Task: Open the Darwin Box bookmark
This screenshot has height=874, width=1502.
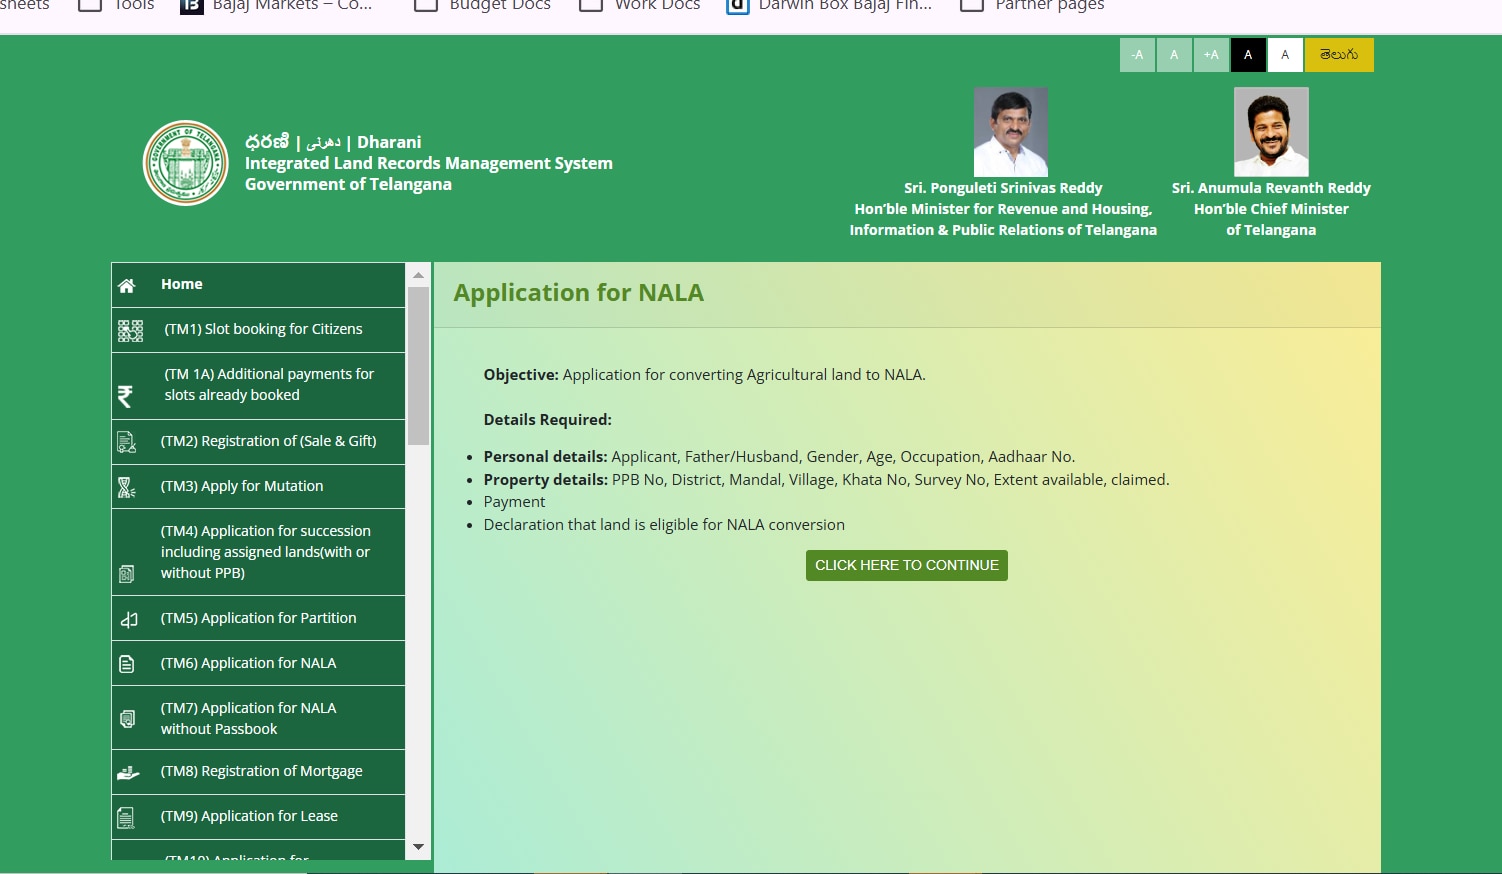Action: (x=830, y=6)
